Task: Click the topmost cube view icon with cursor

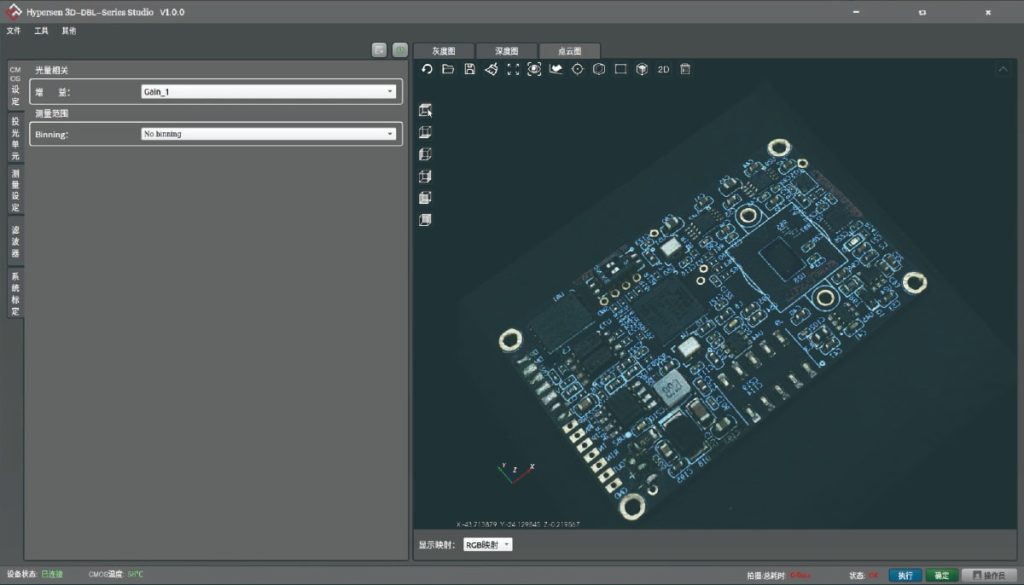Action: coord(425,110)
